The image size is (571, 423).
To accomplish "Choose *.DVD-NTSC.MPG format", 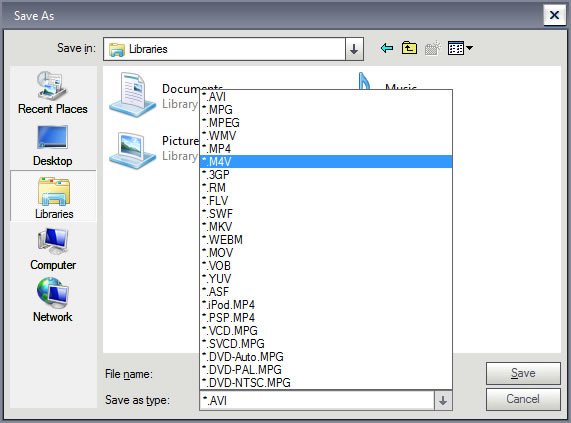I will (326, 383).
